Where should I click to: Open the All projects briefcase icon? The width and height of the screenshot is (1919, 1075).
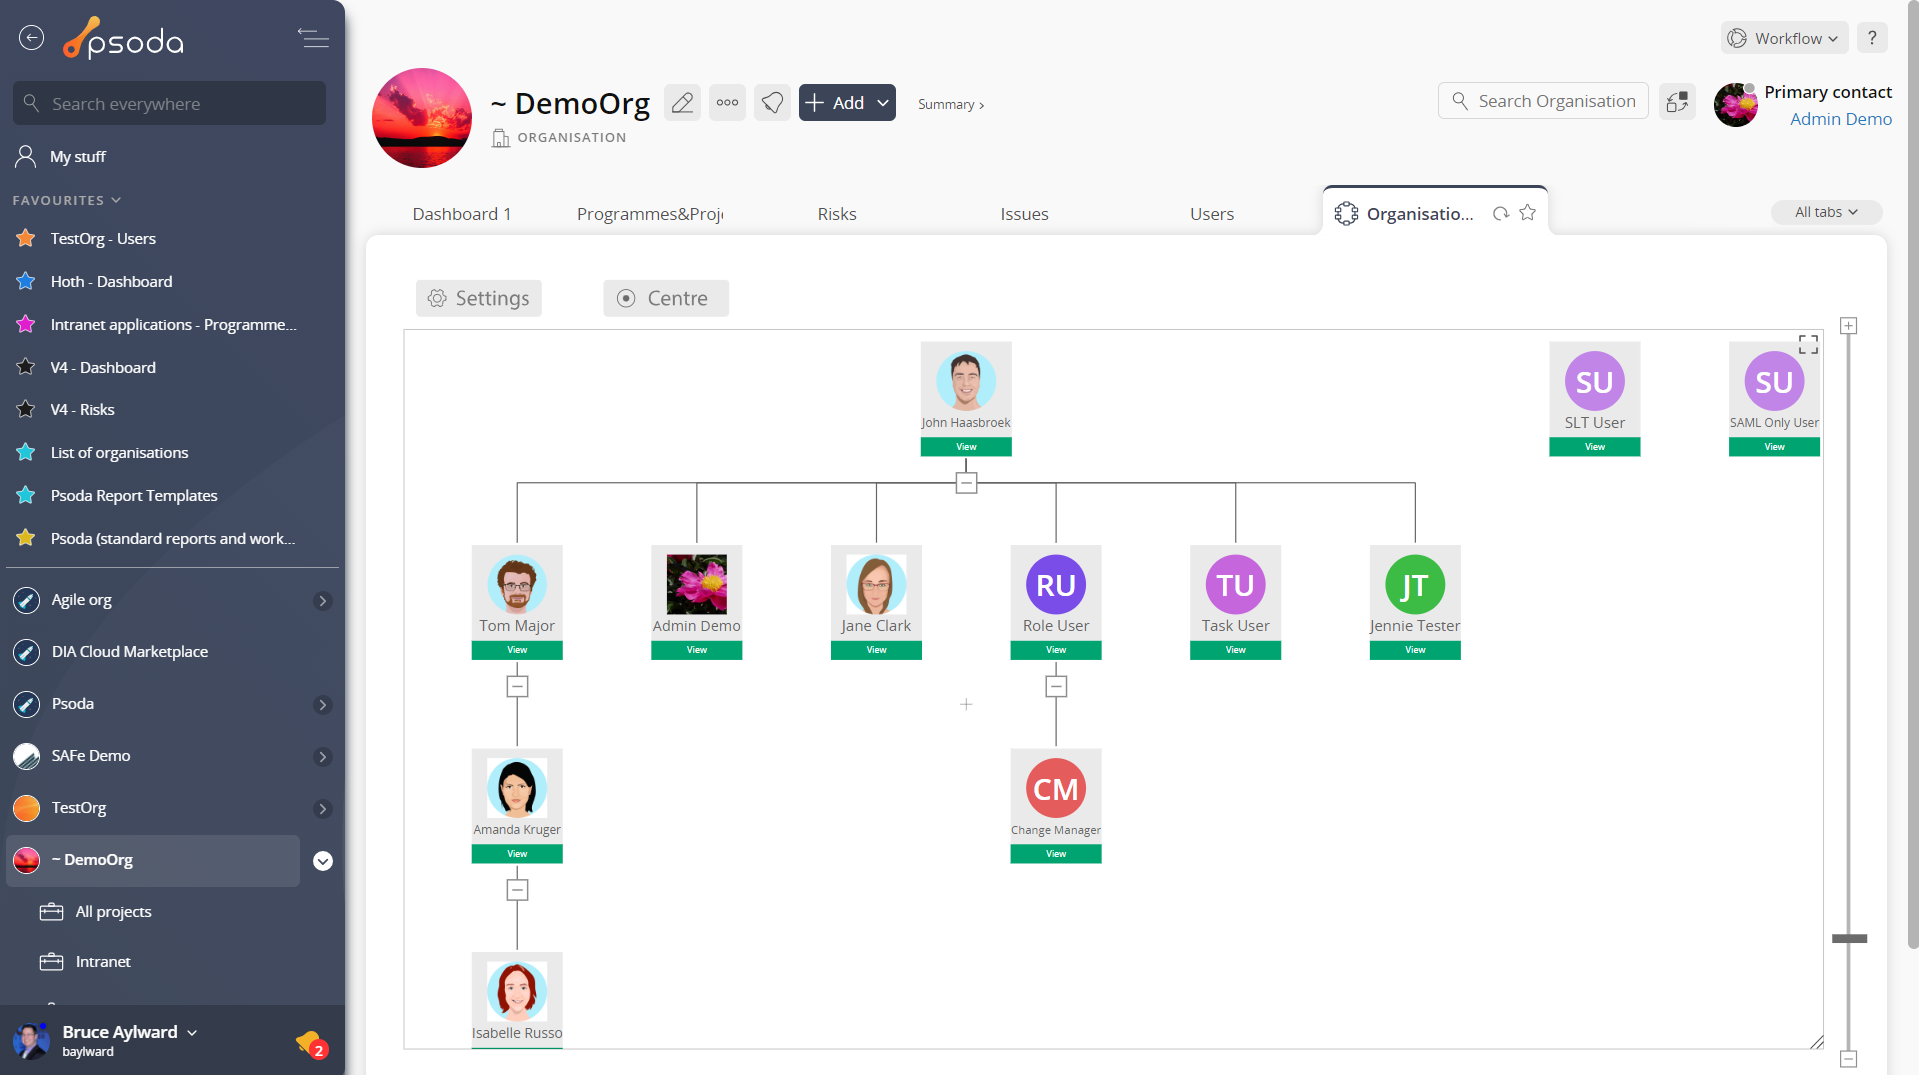(x=51, y=911)
